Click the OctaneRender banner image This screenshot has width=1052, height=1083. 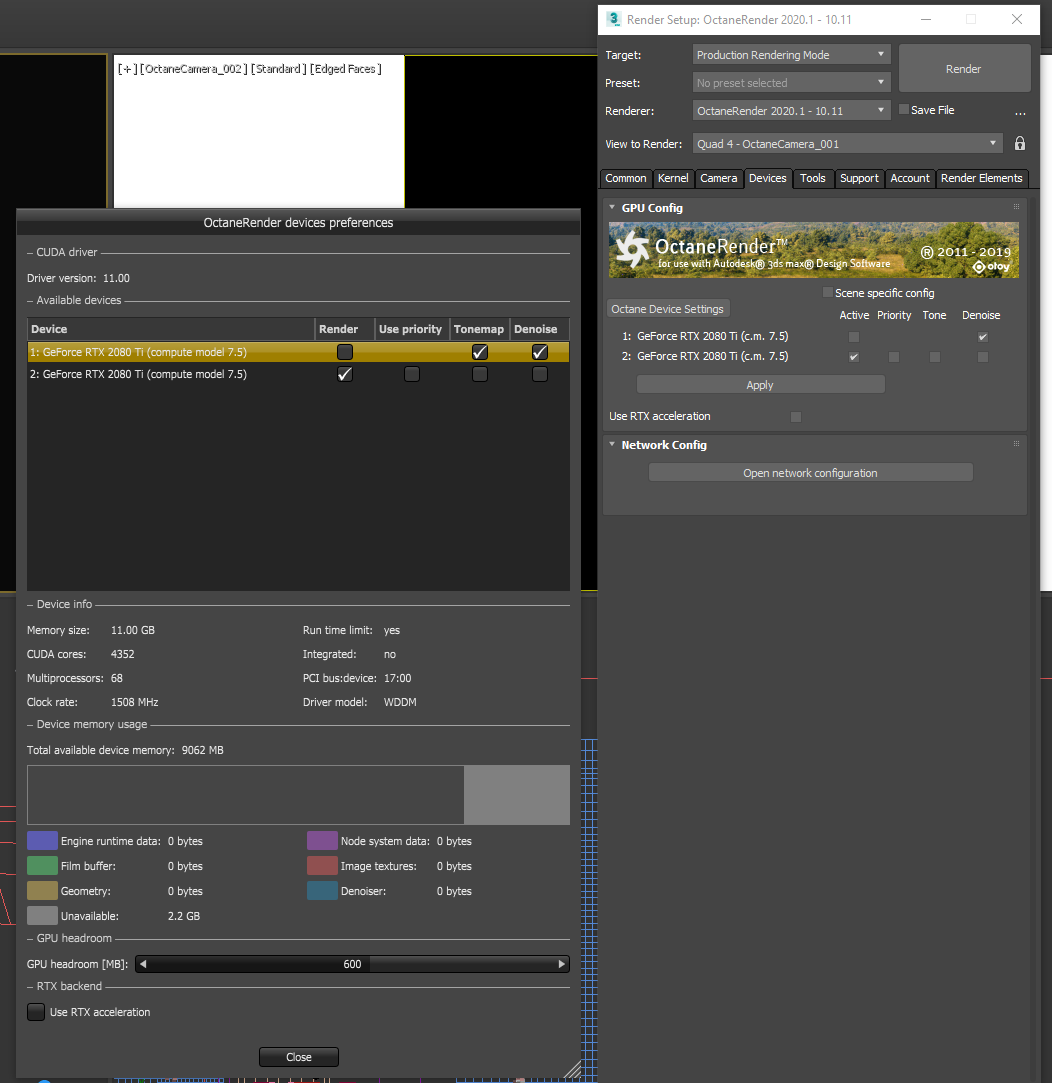click(814, 250)
